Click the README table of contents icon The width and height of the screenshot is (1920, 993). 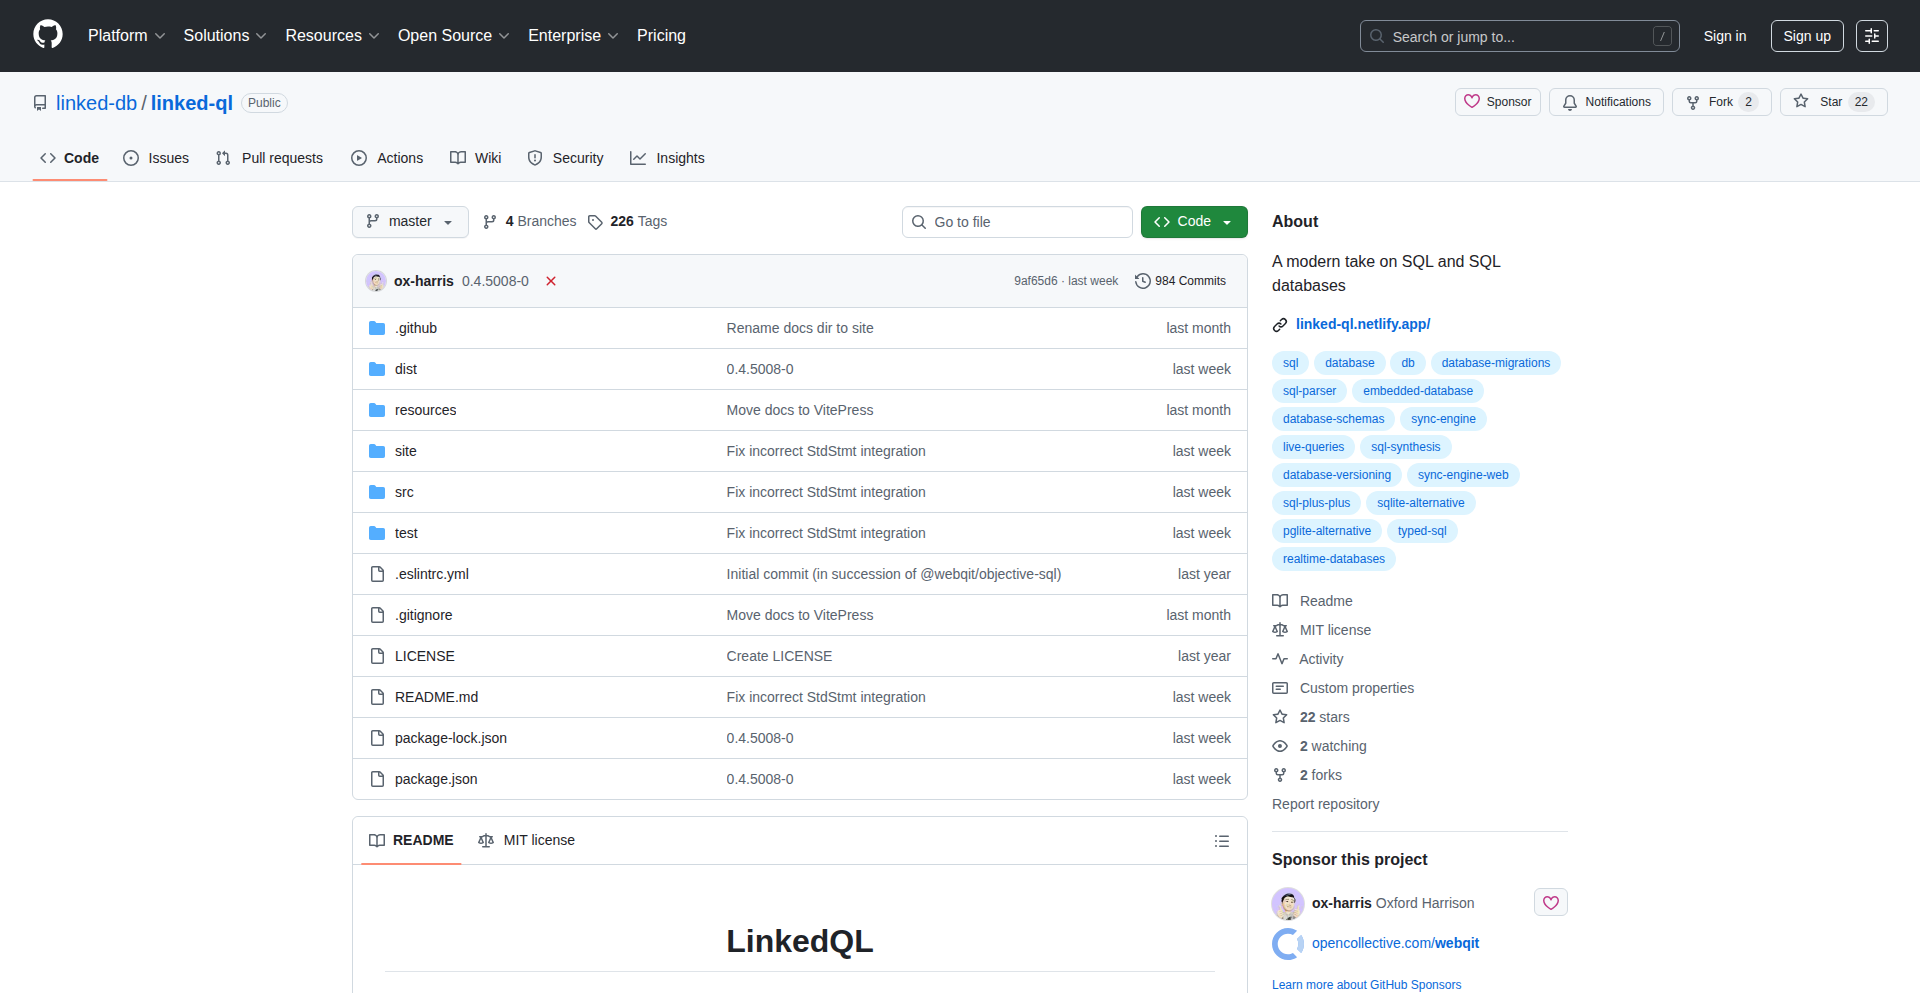coord(1221,841)
